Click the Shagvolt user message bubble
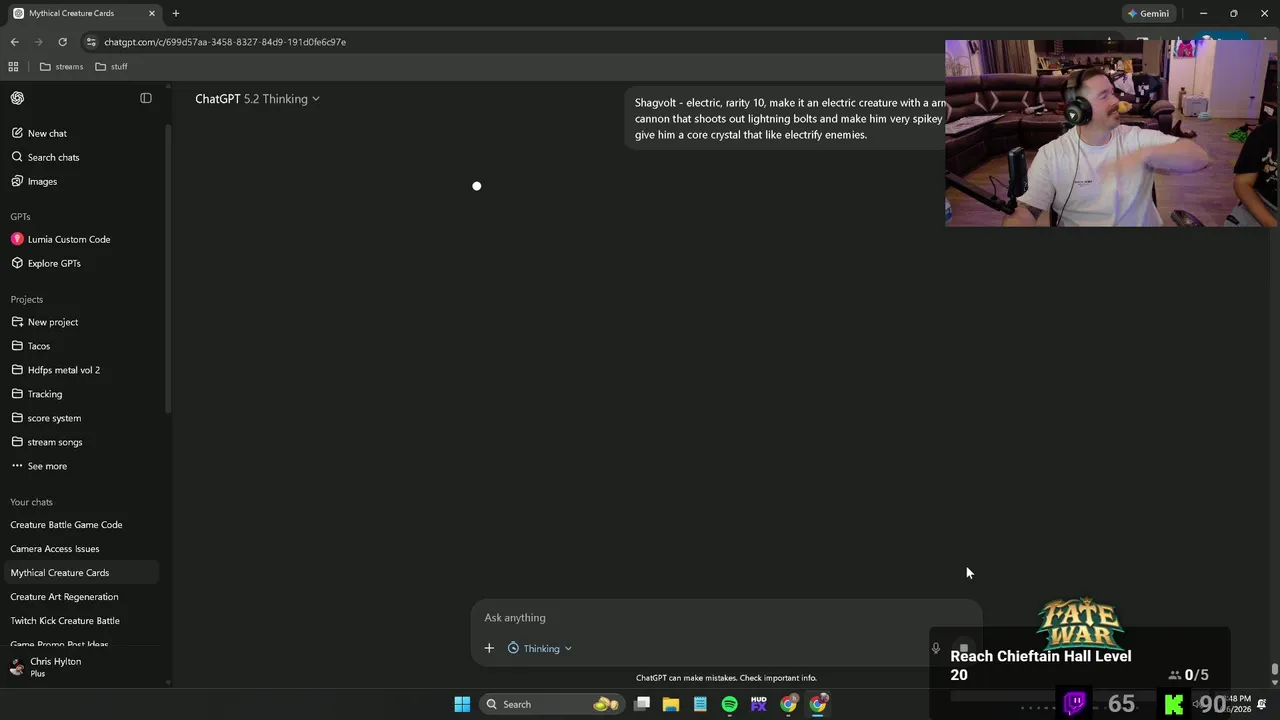The width and height of the screenshot is (1280, 720). (x=788, y=119)
